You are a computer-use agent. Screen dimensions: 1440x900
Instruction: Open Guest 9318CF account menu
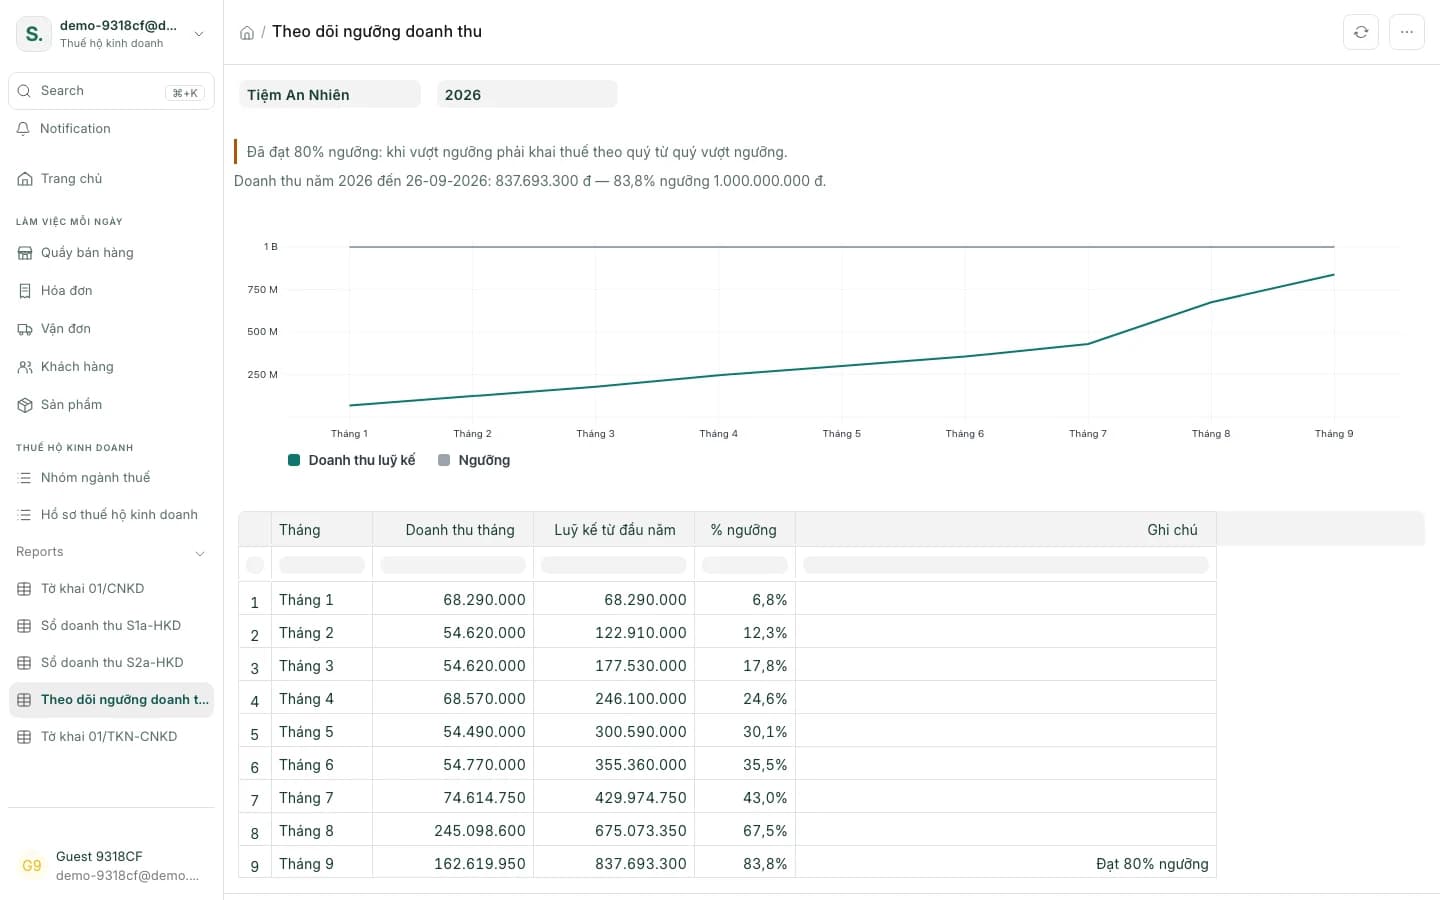point(111,866)
